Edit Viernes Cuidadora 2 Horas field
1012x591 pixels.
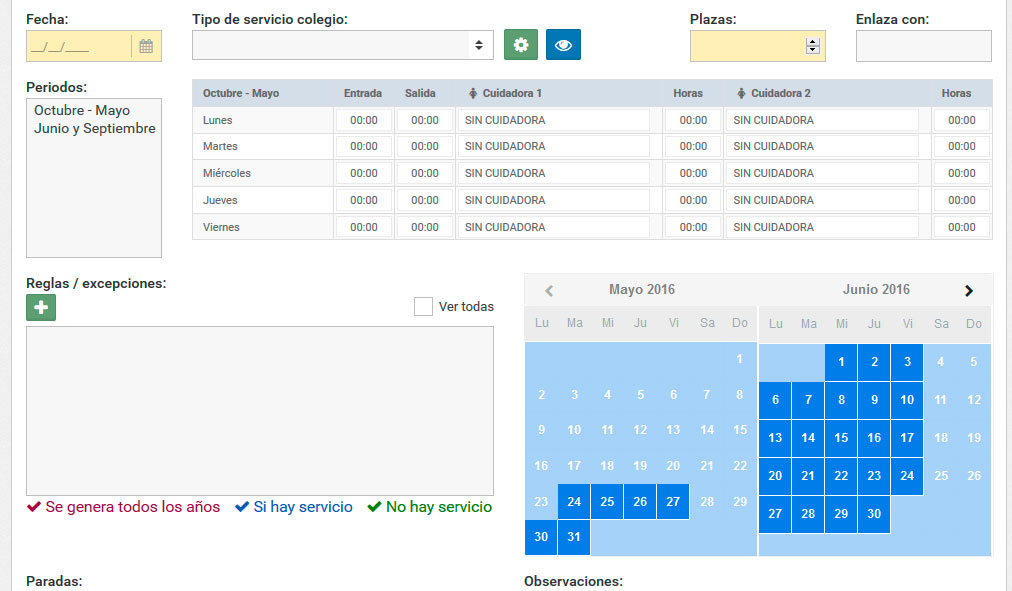(962, 227)
